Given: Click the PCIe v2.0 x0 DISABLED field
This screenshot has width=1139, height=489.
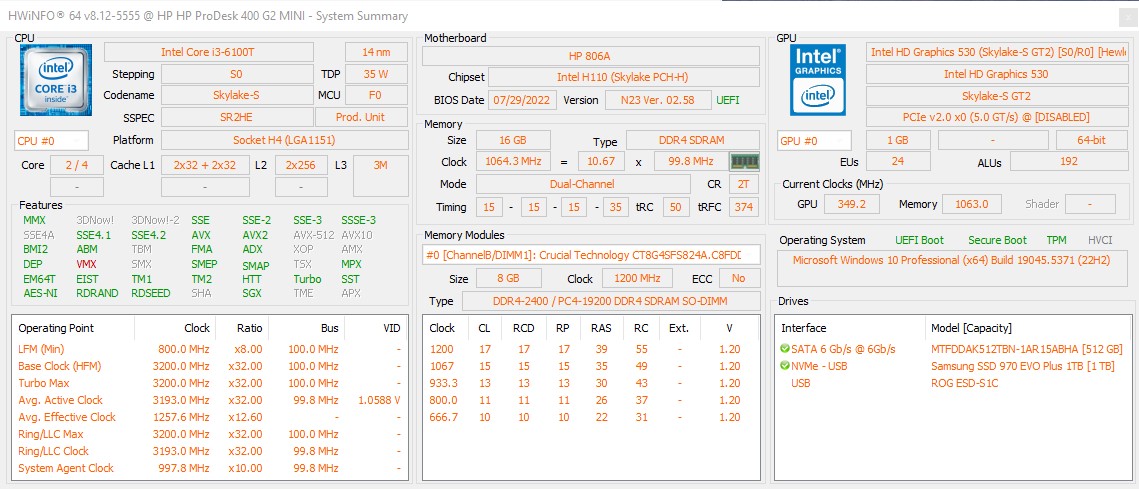Looking at the screenshot, I should coord(997,117).
